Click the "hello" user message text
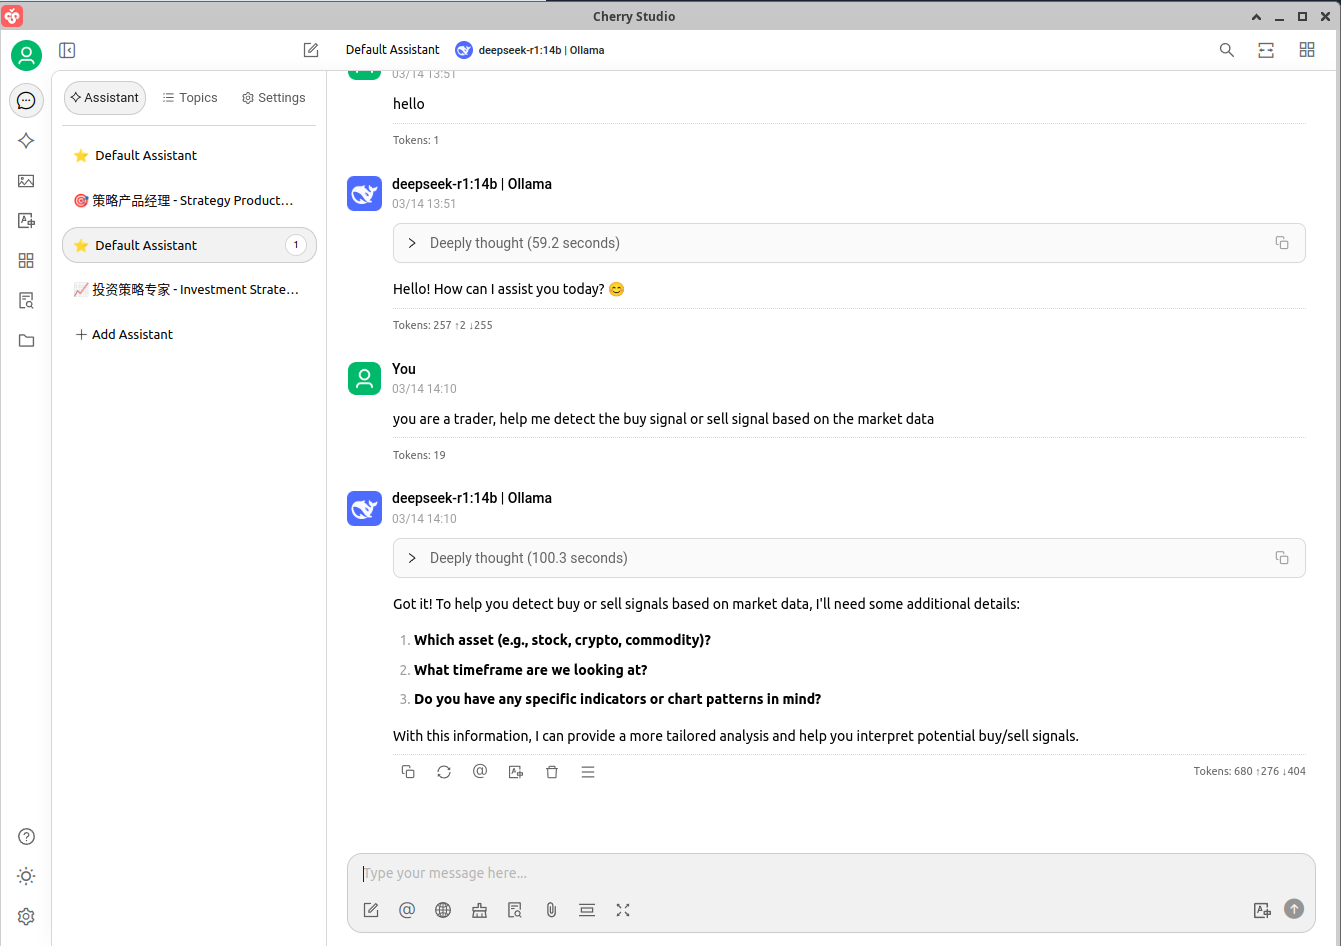Viewport: 1341px width, 946px height. [x=409, y=104]
